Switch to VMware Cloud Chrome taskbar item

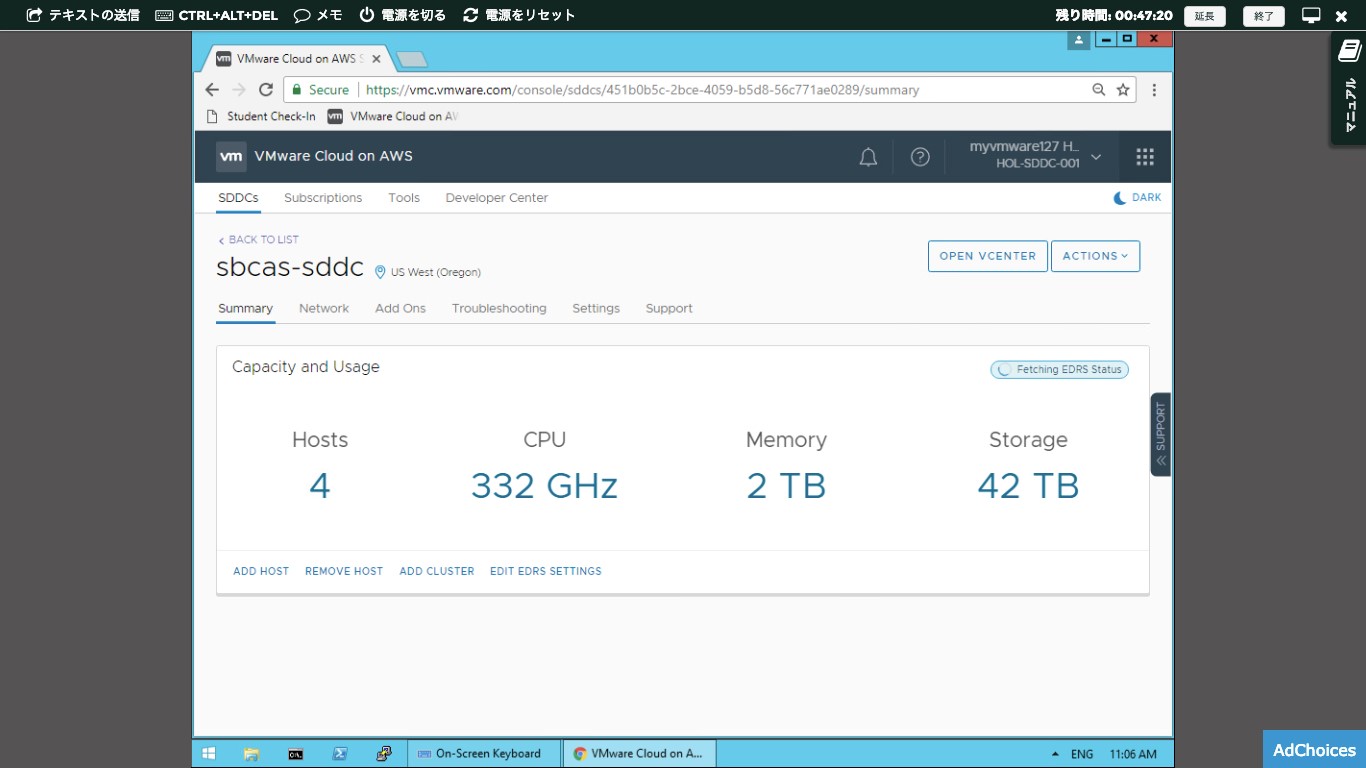point(640,754)
